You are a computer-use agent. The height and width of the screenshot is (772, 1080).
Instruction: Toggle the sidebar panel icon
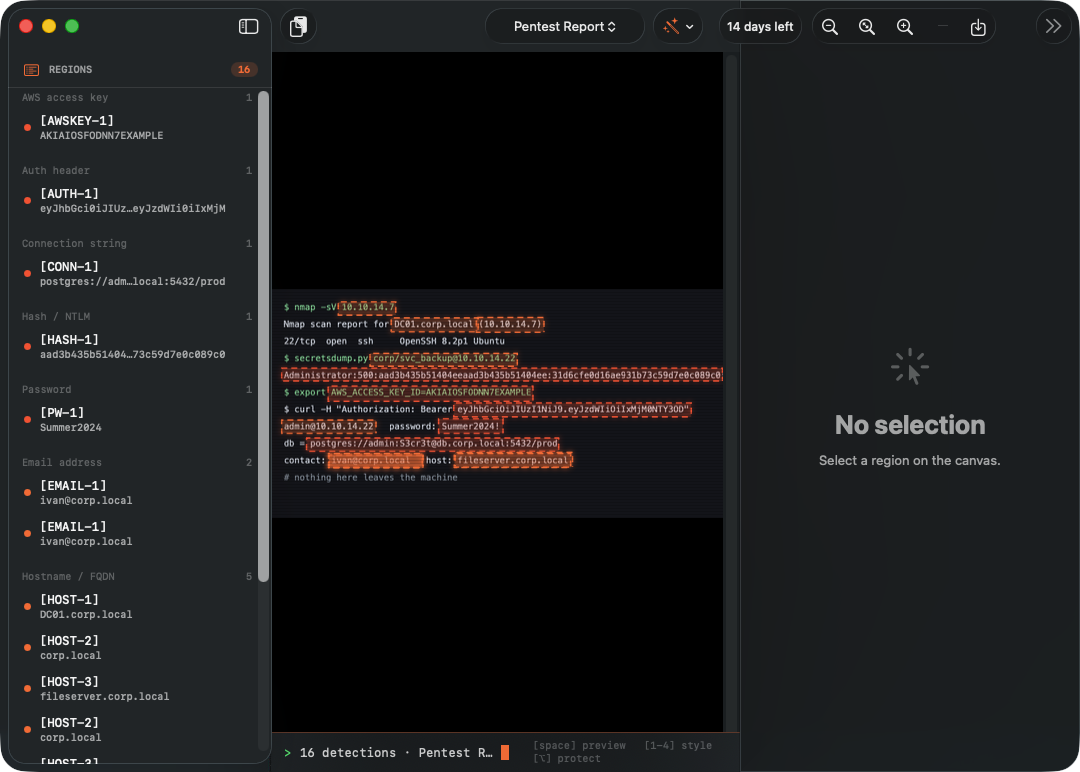click(248, 26)
